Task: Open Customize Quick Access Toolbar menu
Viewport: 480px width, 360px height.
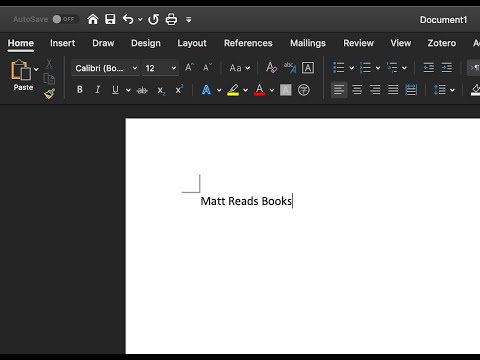Action: coord(189,20)
